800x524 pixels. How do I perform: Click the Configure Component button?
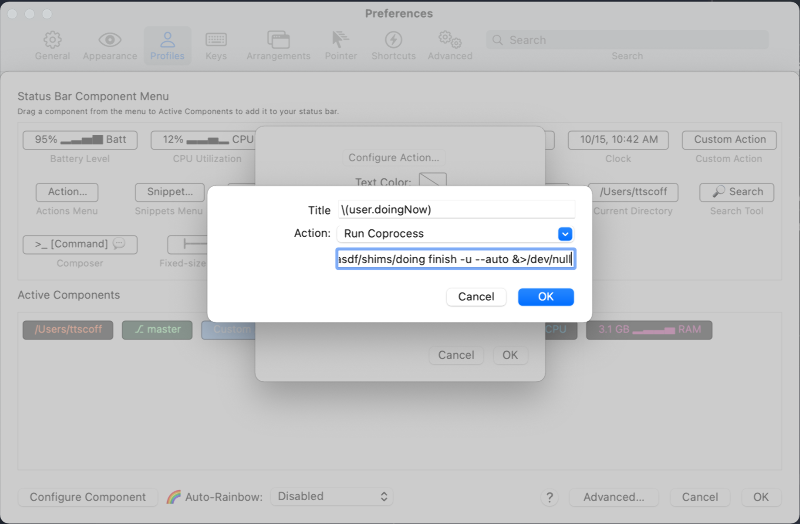pos(87,497)
